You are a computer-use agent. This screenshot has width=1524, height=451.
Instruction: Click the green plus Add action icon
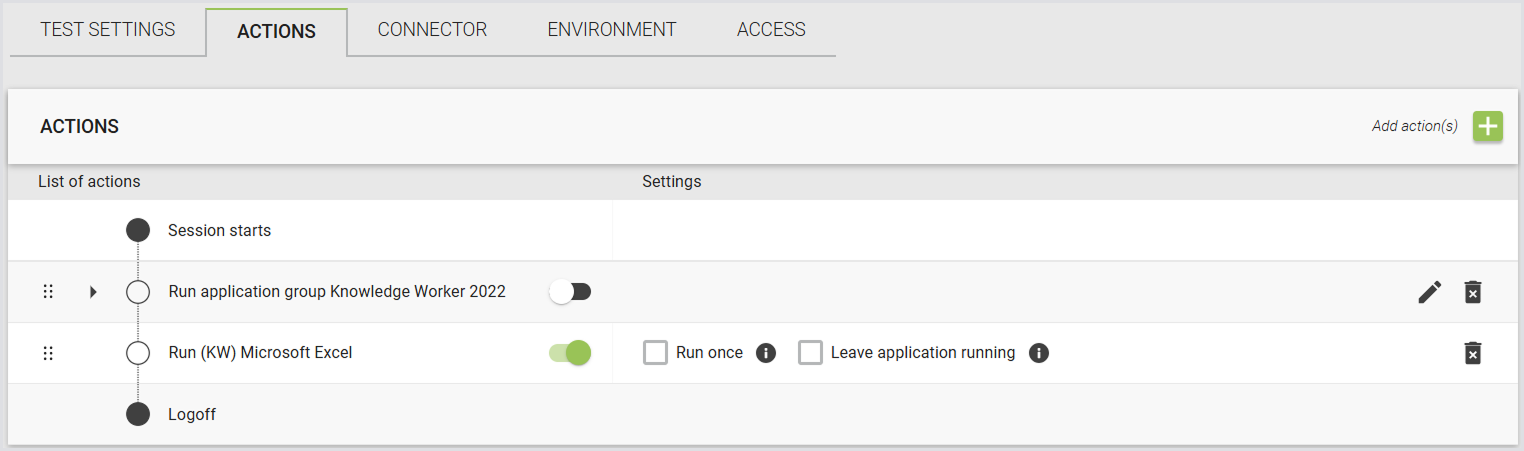click(1488, 126)
